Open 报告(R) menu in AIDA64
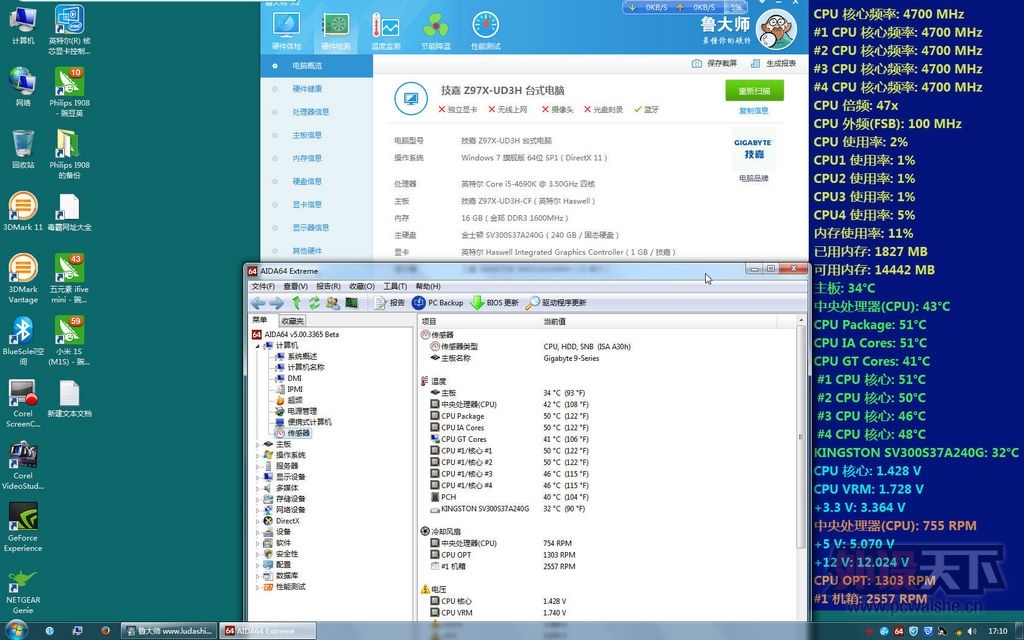This screenshot has width=1024, height=640. [328, 286]
